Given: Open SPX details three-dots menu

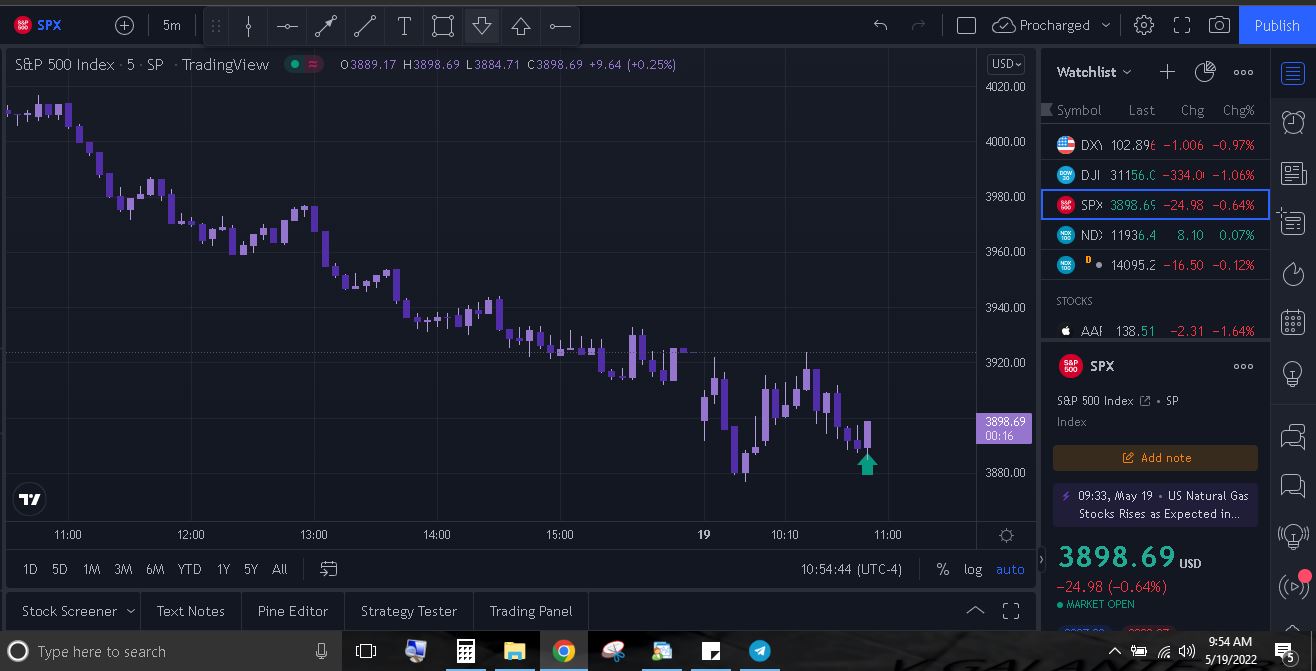Looking at the screenshot, I should coord(1243,366).
